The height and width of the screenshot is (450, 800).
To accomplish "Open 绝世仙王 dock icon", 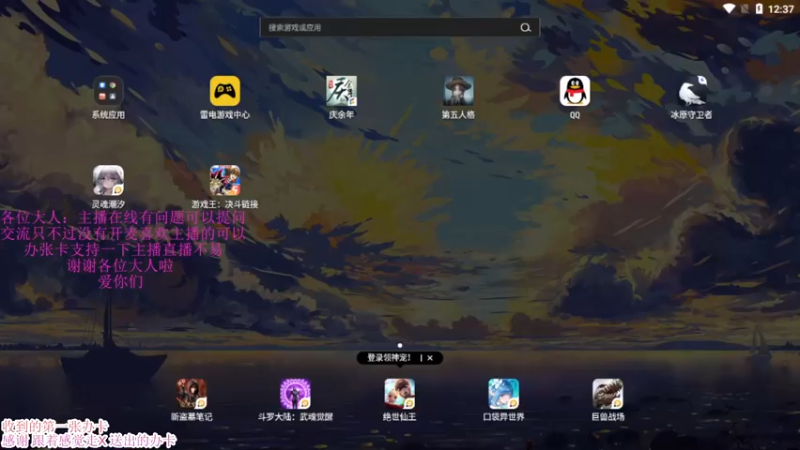I will coord(399,394).
